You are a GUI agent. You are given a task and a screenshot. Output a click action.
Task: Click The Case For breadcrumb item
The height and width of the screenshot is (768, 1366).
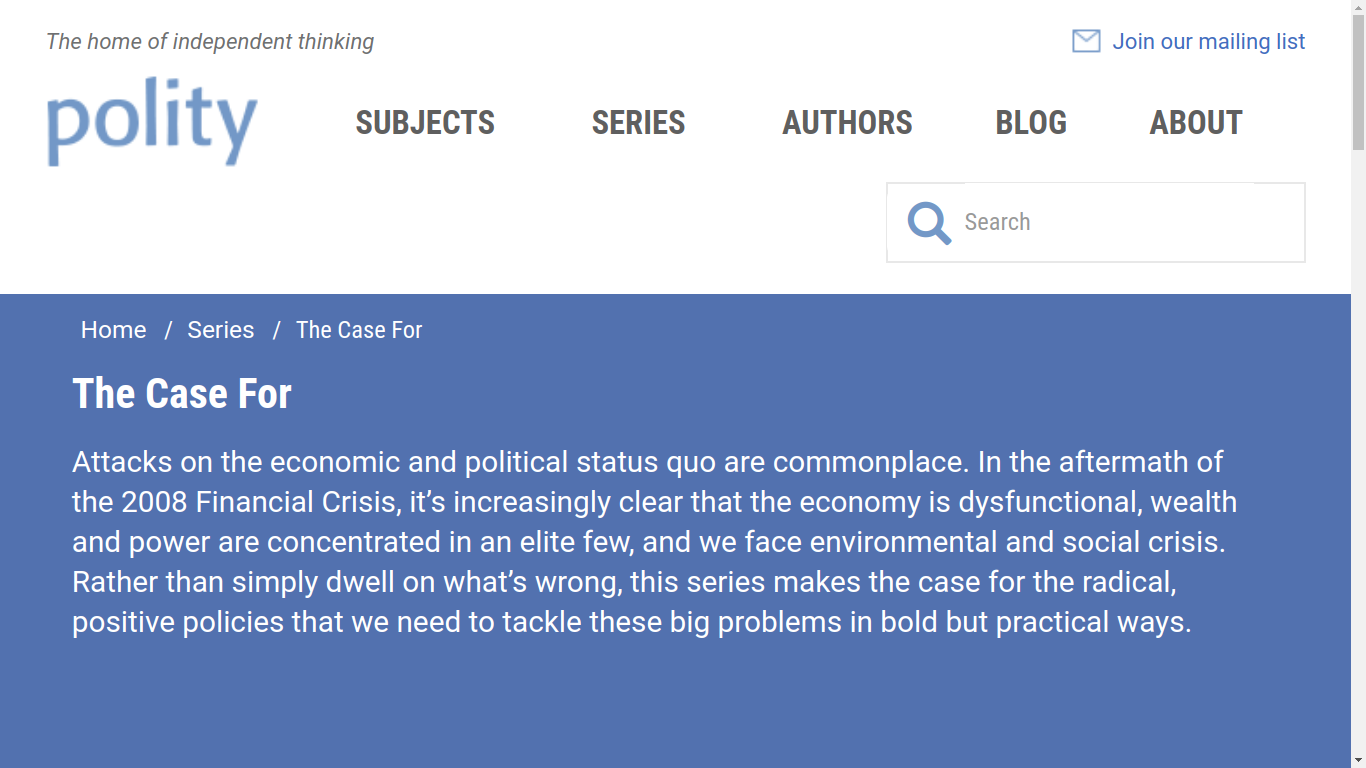pos(359,330)
